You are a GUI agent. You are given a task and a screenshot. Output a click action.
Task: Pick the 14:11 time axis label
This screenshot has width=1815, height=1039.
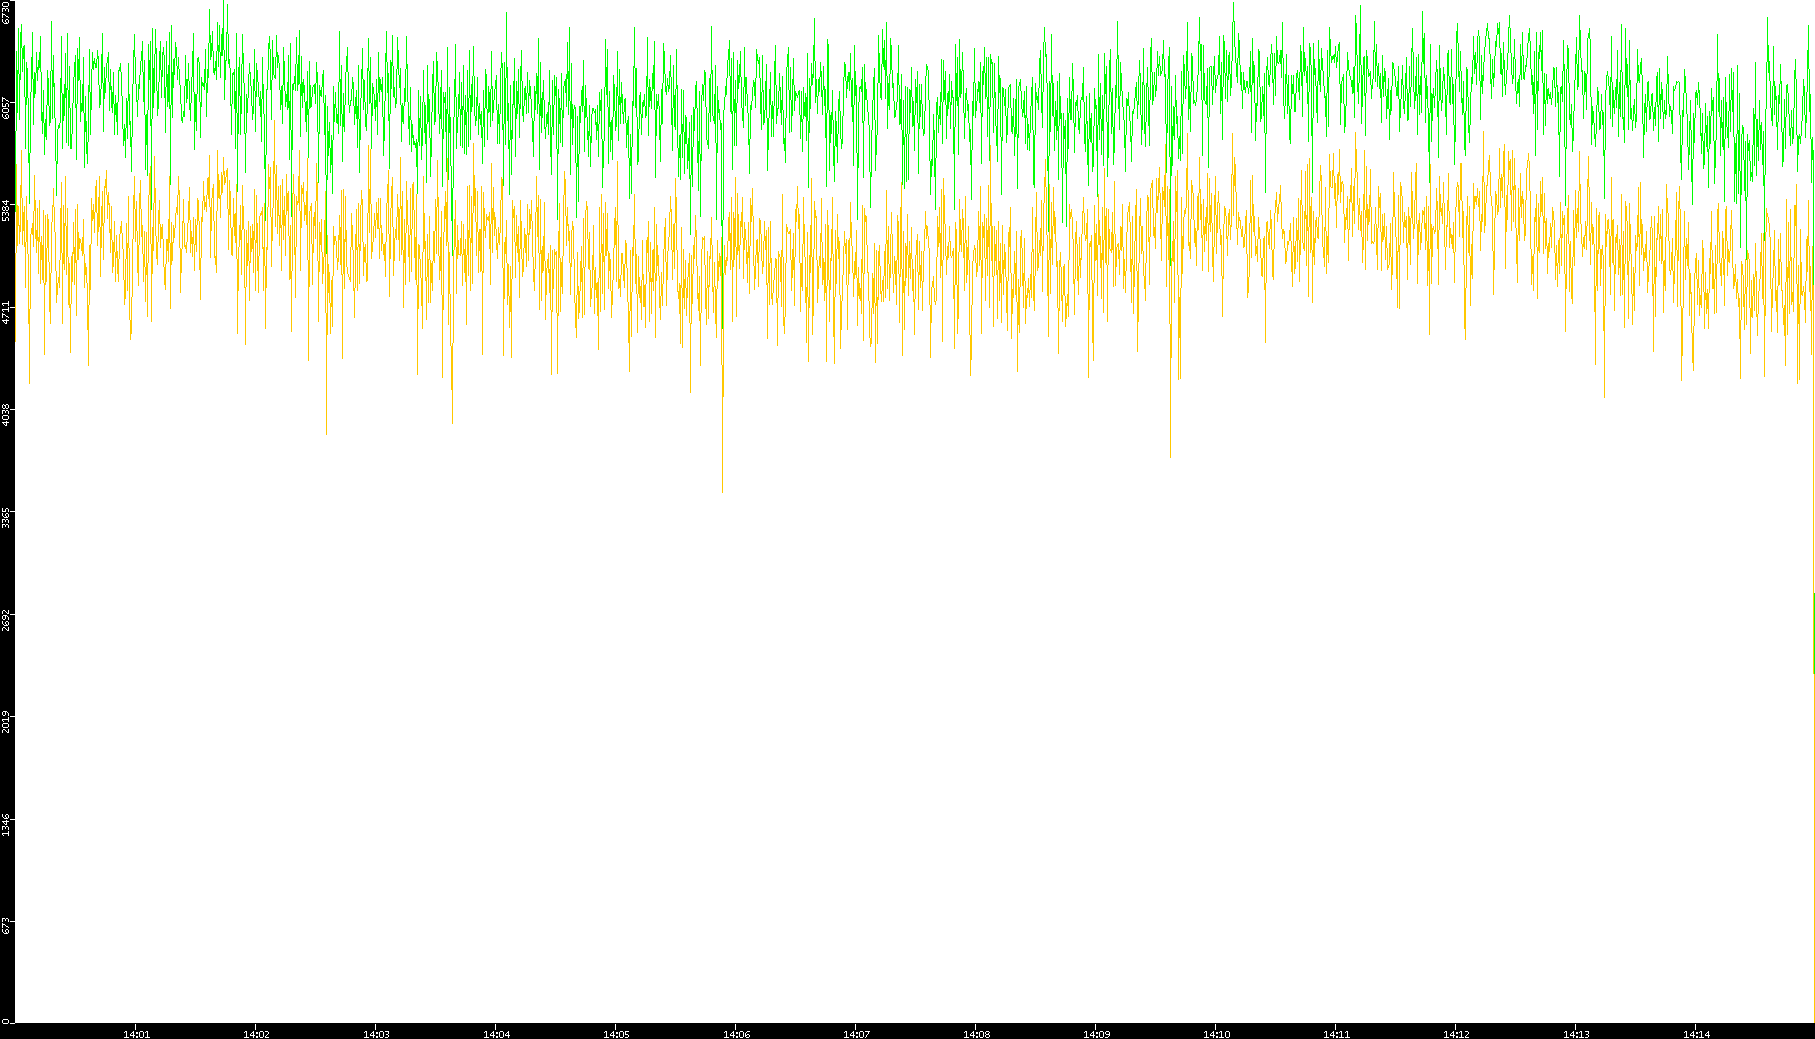pos(1336,1034)
